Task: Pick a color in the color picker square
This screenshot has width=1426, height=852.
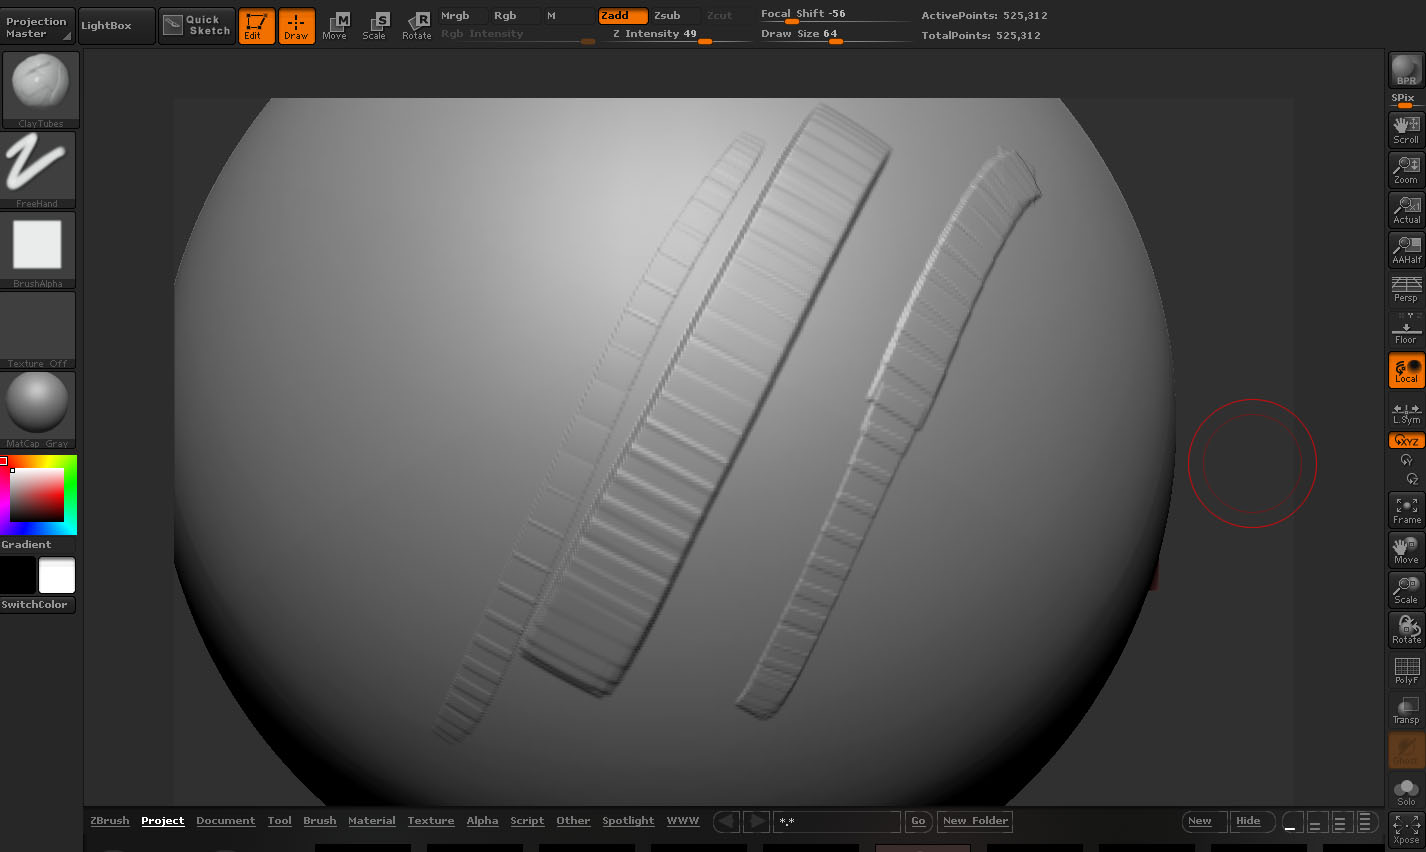Action: 37,495
